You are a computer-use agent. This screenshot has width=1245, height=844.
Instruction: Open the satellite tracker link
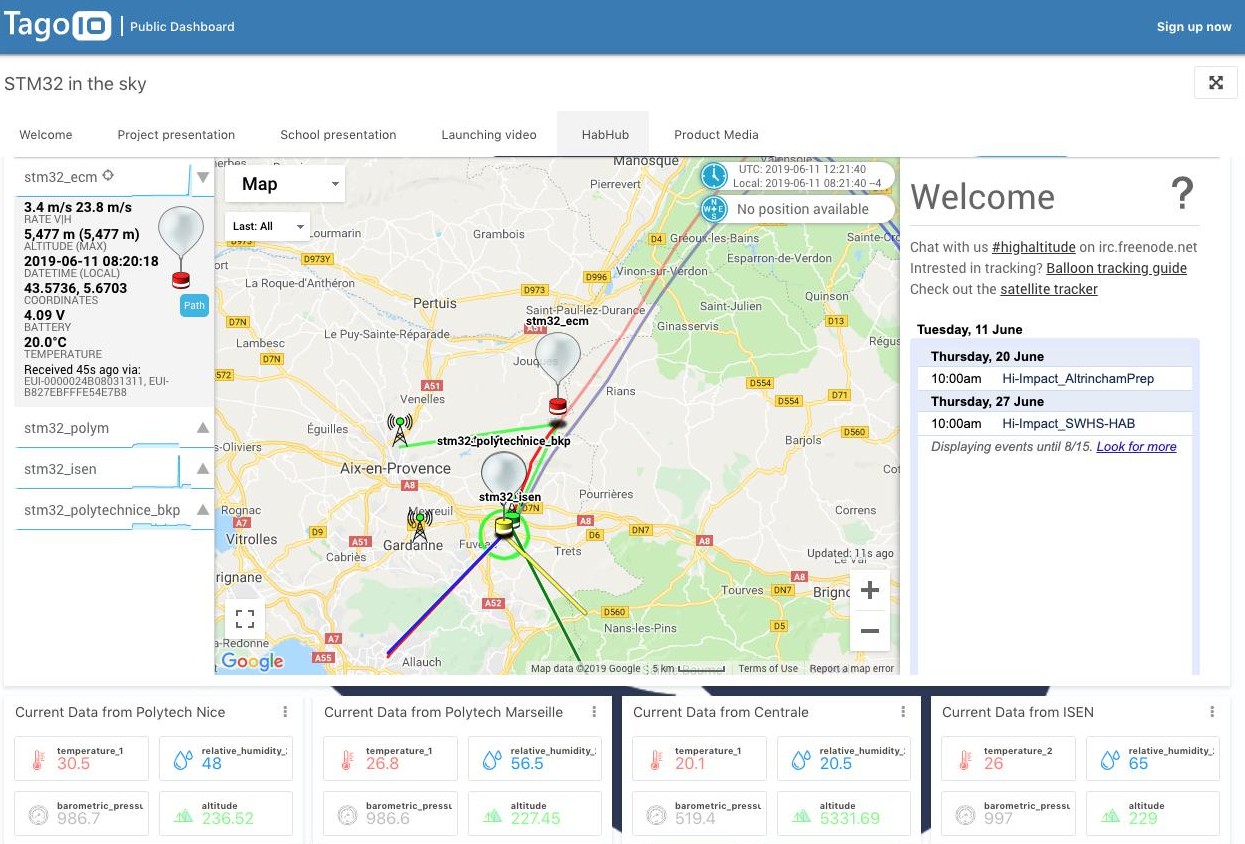1049,289
